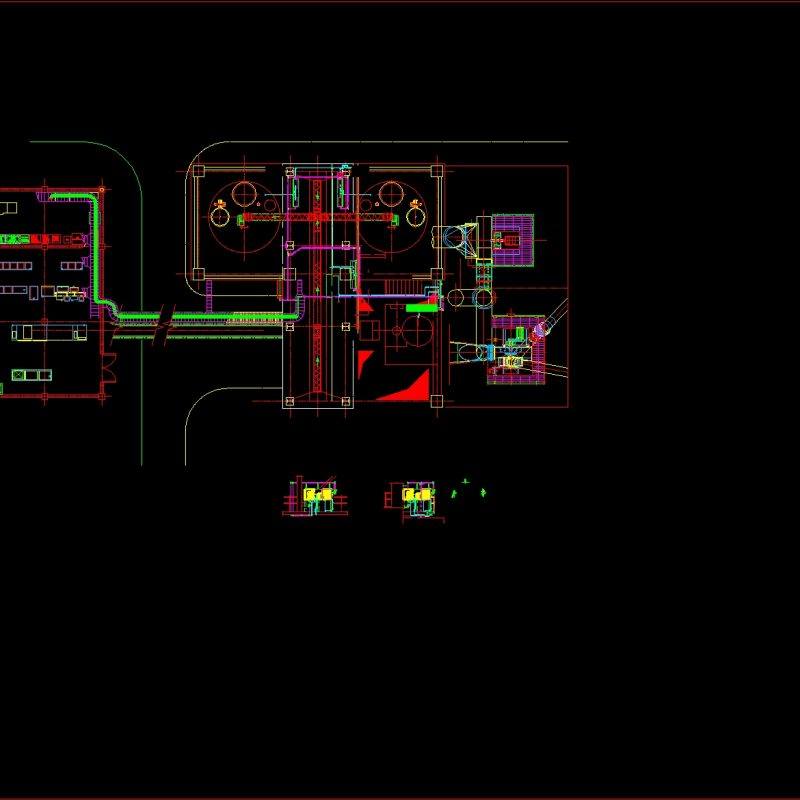Screen dimensions: 800x800
Task: Click the purple grated platform symbol
Action: click(x=512, y=240)
